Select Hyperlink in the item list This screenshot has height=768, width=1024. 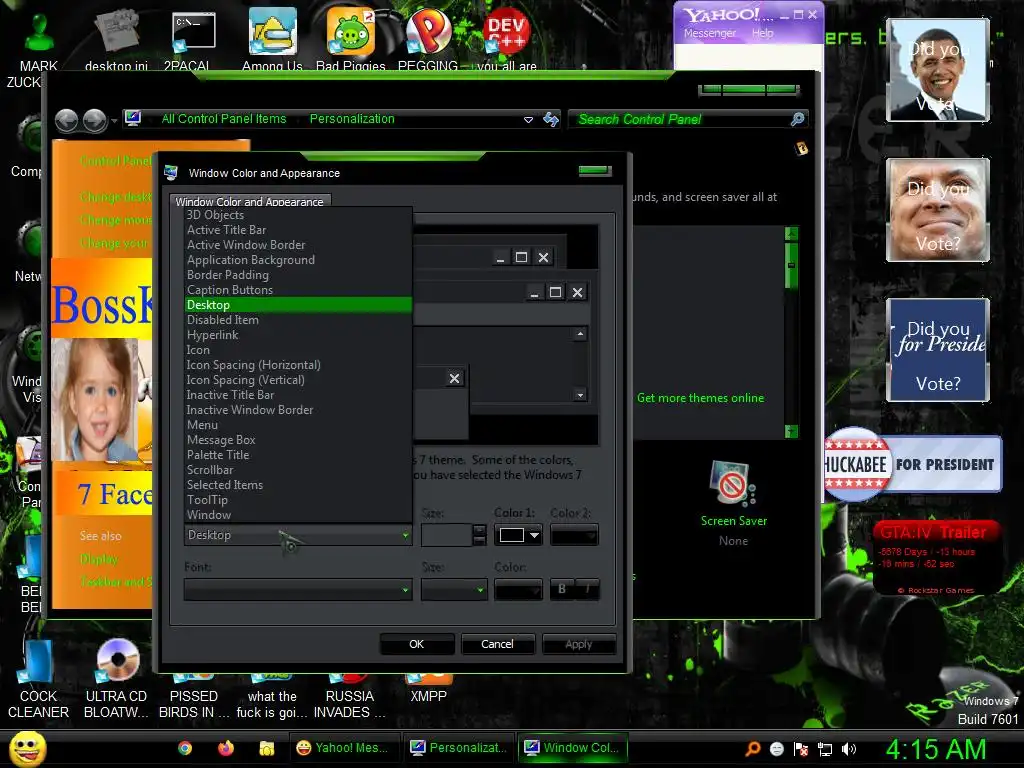click(298, 335)
